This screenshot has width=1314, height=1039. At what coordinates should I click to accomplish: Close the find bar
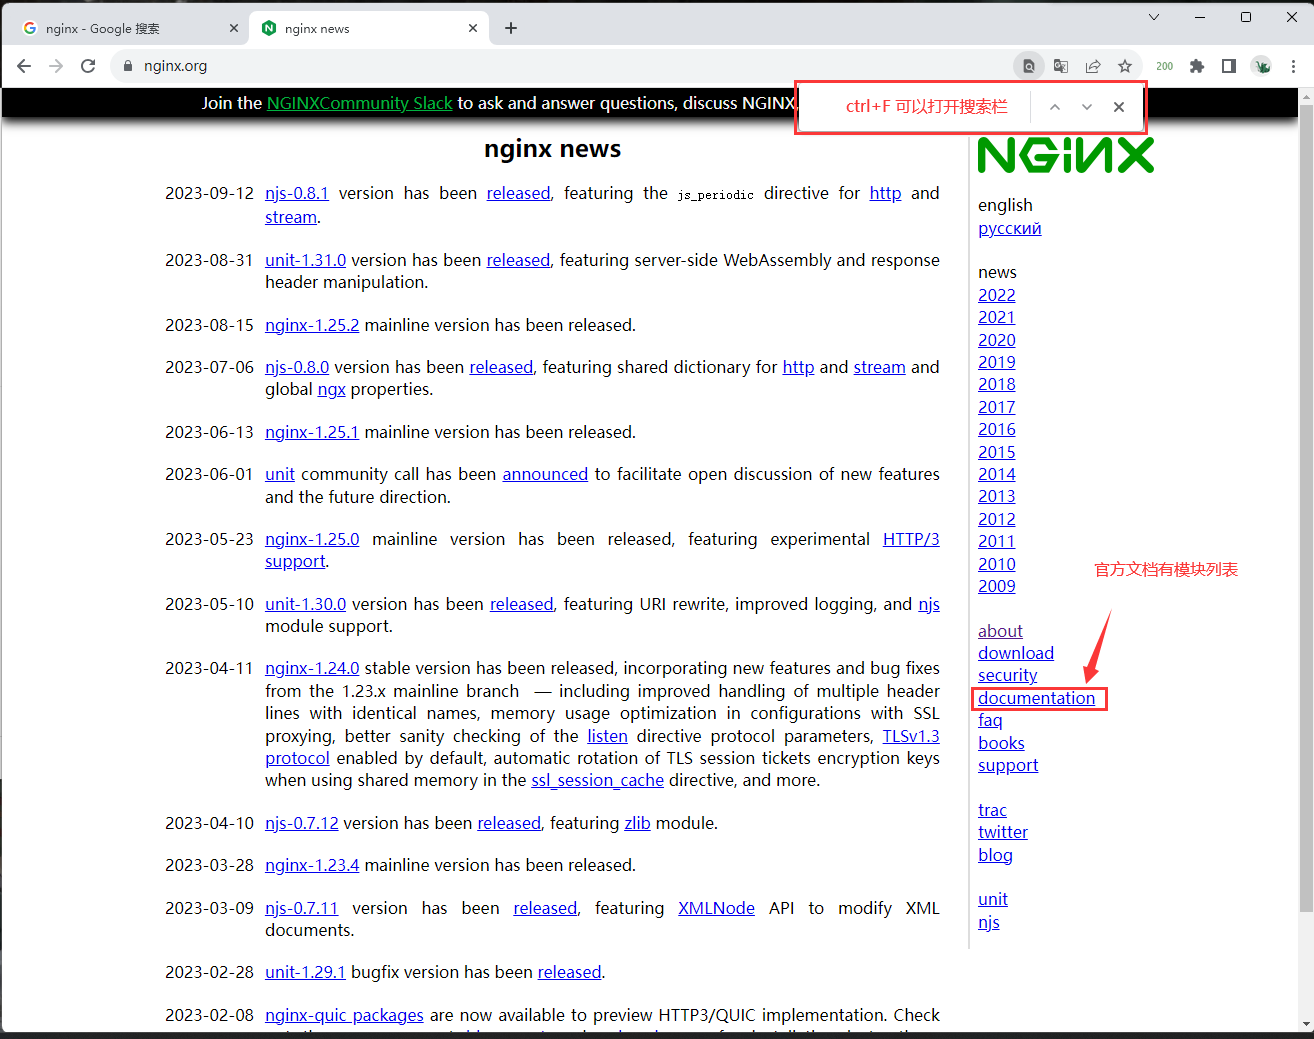[1119, 107]
